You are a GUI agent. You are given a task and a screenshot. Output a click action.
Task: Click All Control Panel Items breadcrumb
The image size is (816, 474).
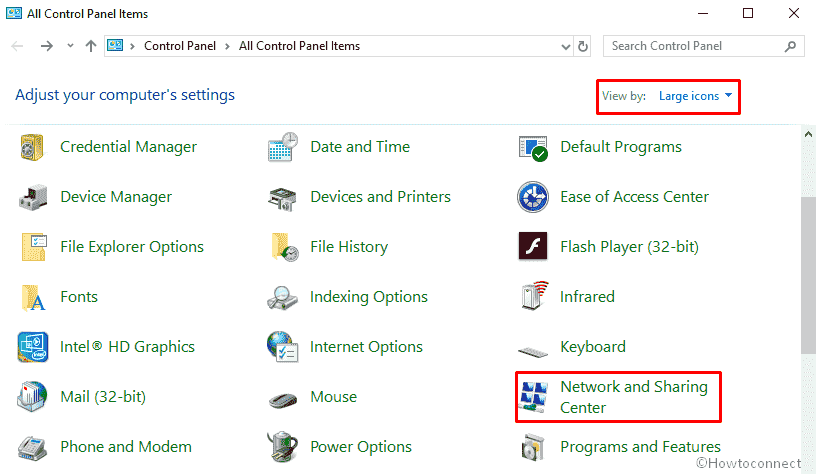(x=299, y=46)
